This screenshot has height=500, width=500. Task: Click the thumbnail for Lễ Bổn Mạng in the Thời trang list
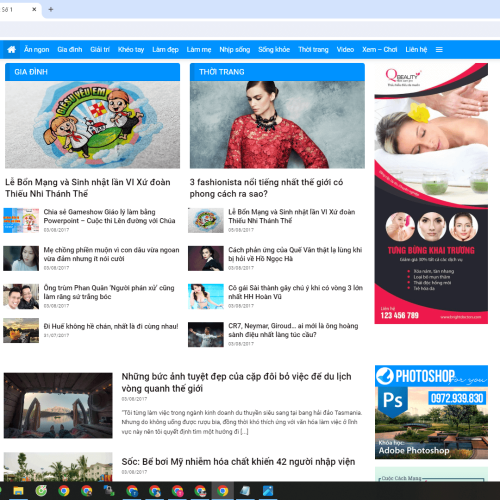tap(206, 220)
